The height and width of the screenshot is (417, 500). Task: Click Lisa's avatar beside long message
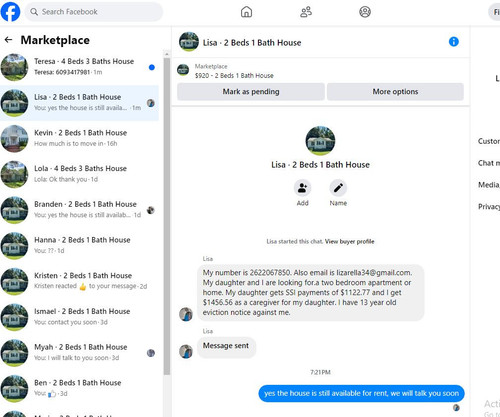click(186, 314)
